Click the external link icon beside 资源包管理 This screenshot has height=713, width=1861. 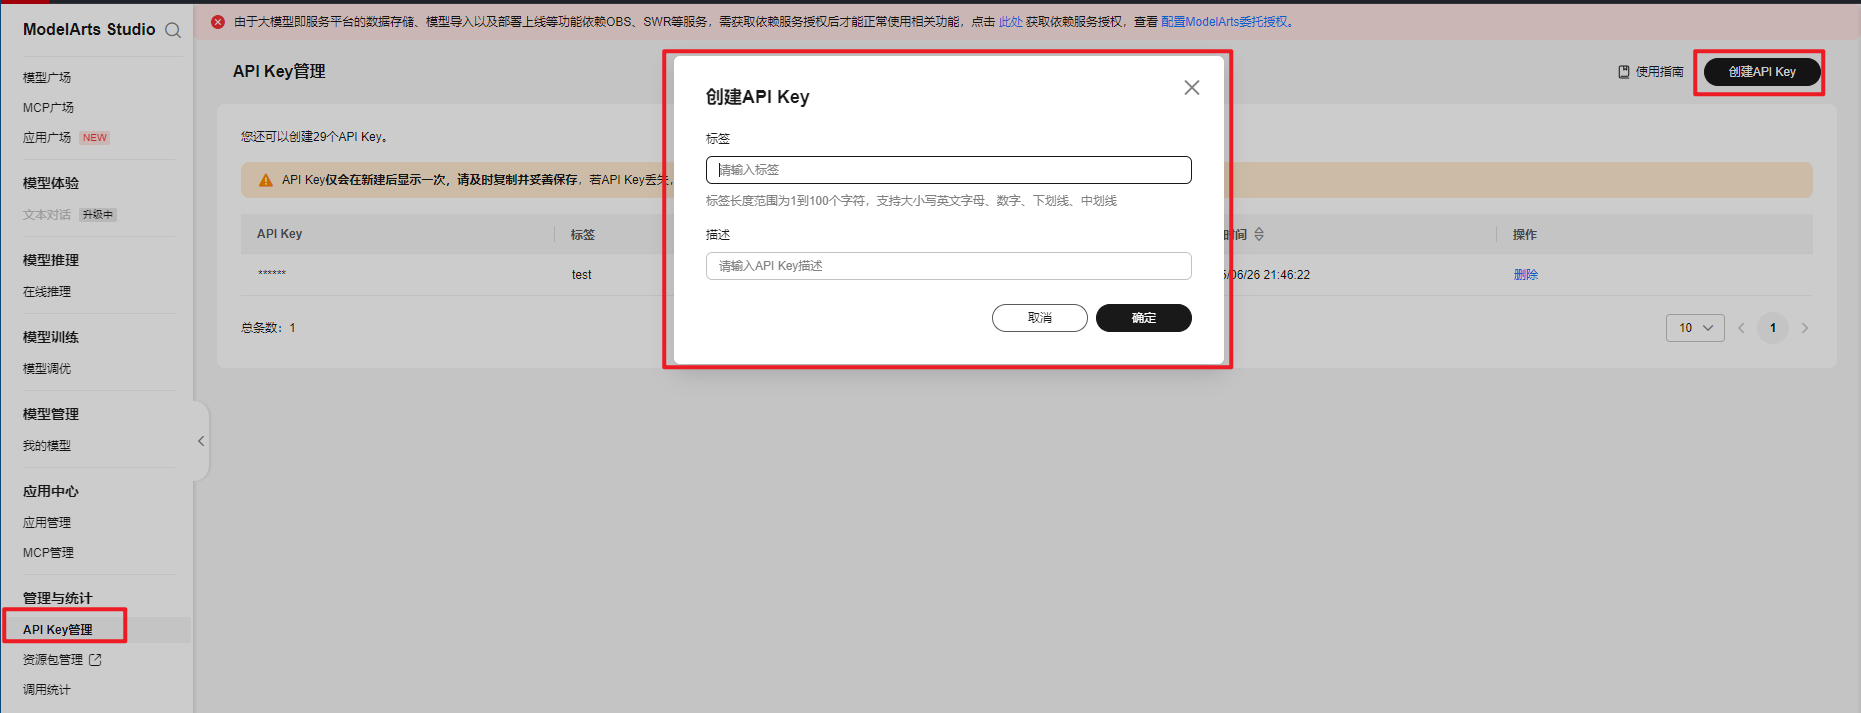coord(95,660)
